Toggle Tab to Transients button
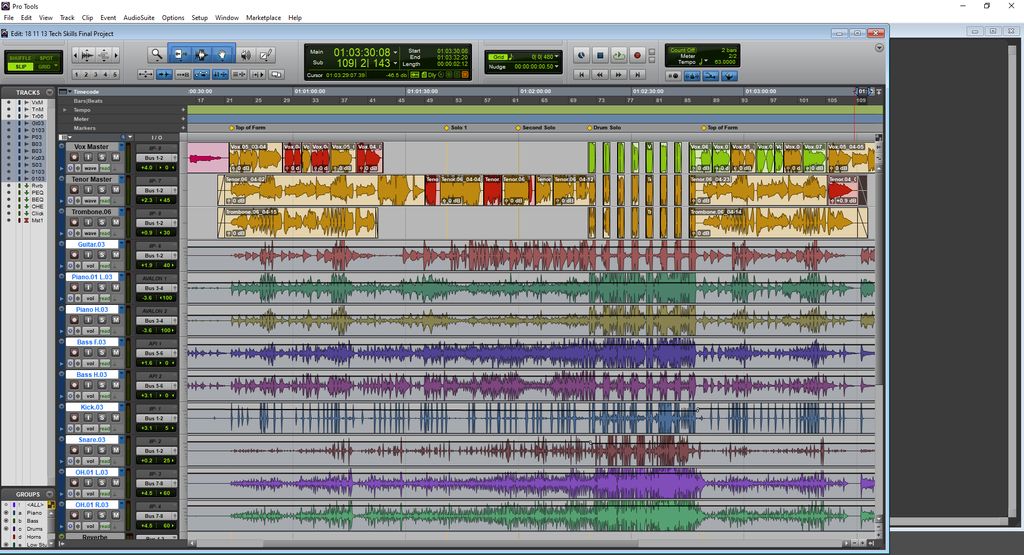Screen dimensions: 1024x555 click(x=165, y=74)
